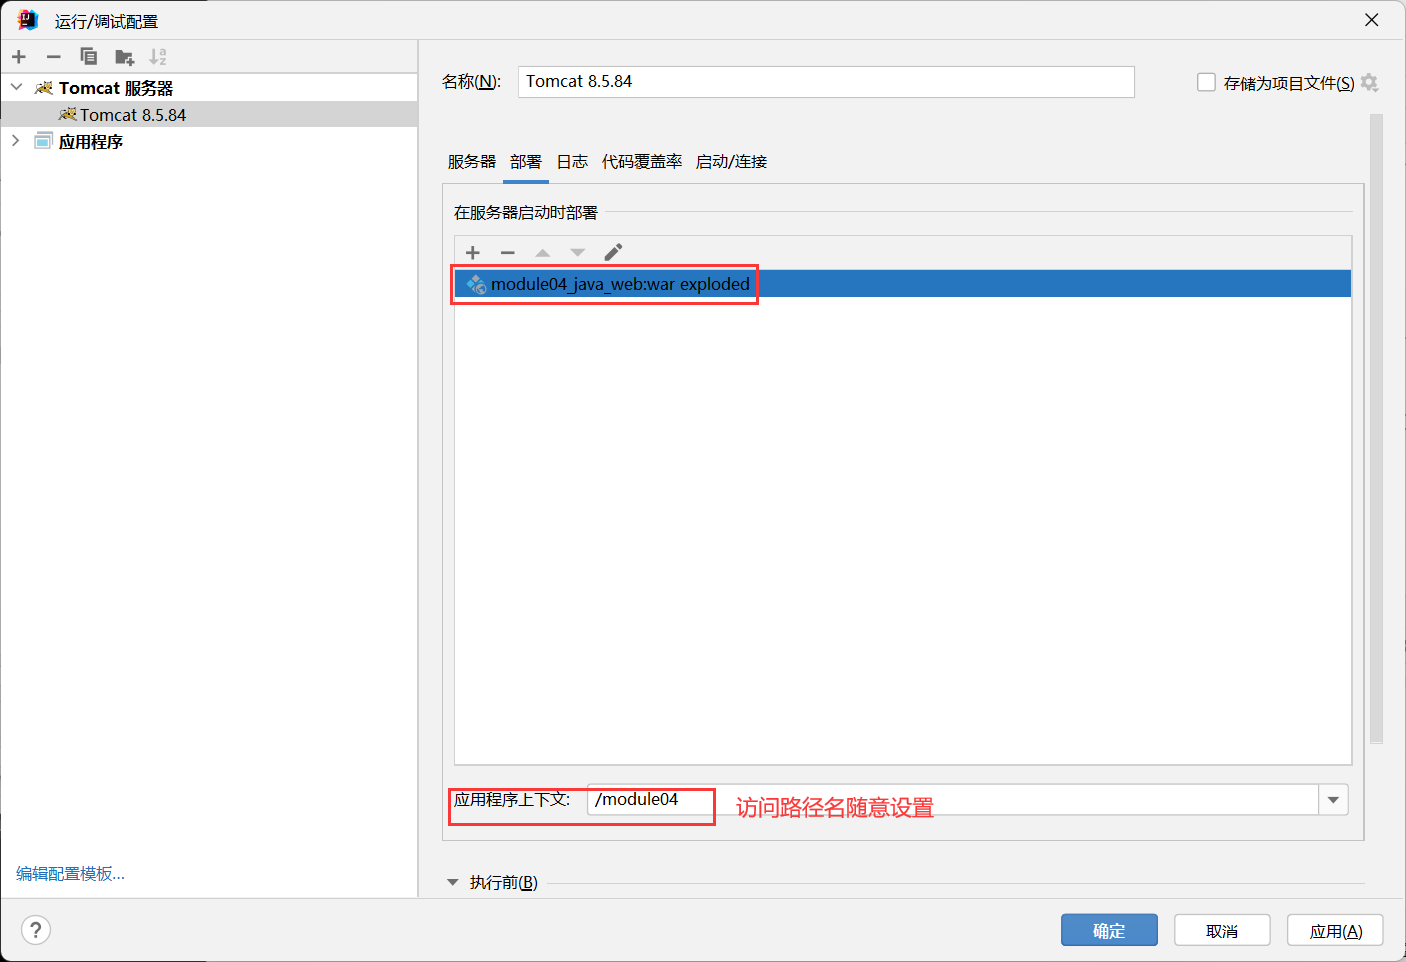The height and width of the screenshot is (962, 1406).
Task: Switch to the 代码覆盖率 tab
Action: click(x=642, y=162)
